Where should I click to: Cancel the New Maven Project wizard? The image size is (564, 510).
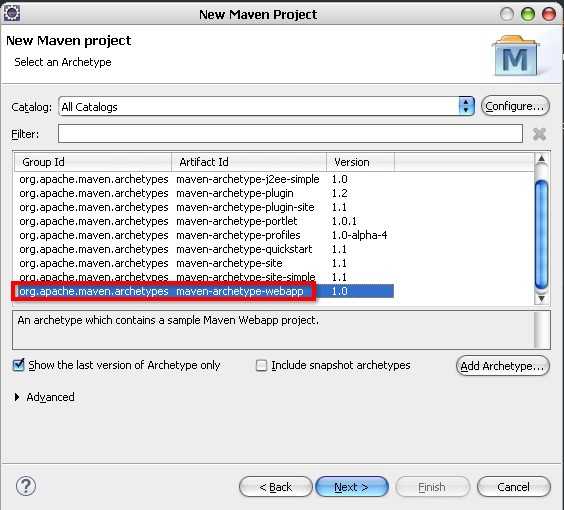point(513,487)
